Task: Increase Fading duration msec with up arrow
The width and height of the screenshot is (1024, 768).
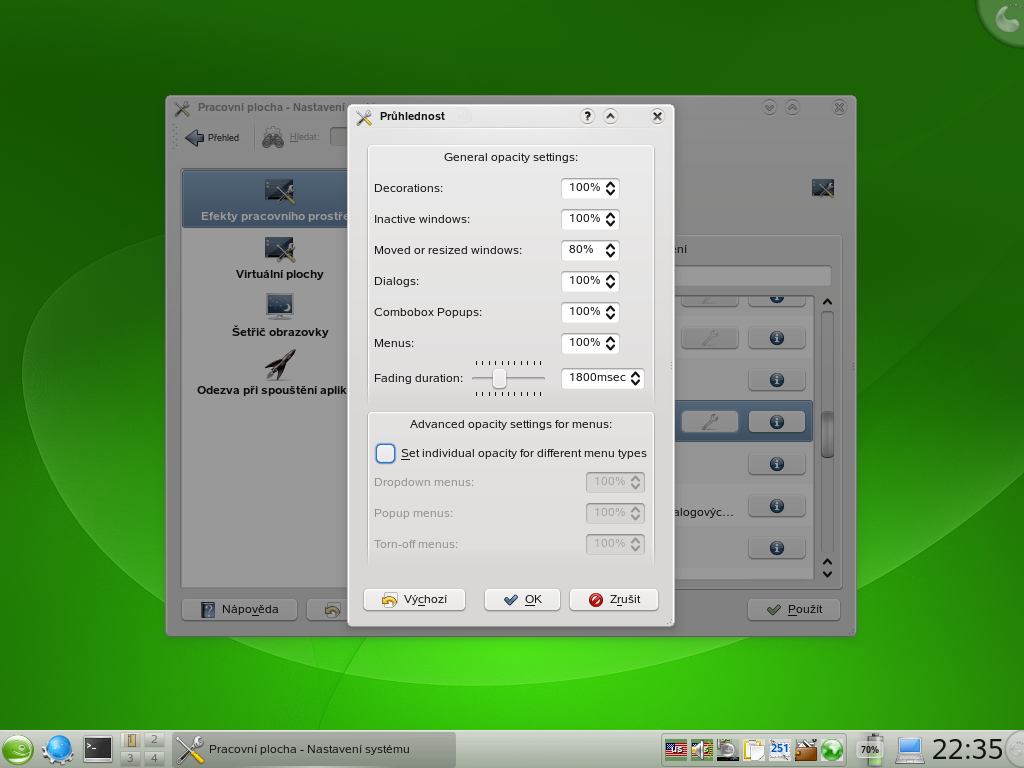Action: pyautogui.click(x=635, y=374)
